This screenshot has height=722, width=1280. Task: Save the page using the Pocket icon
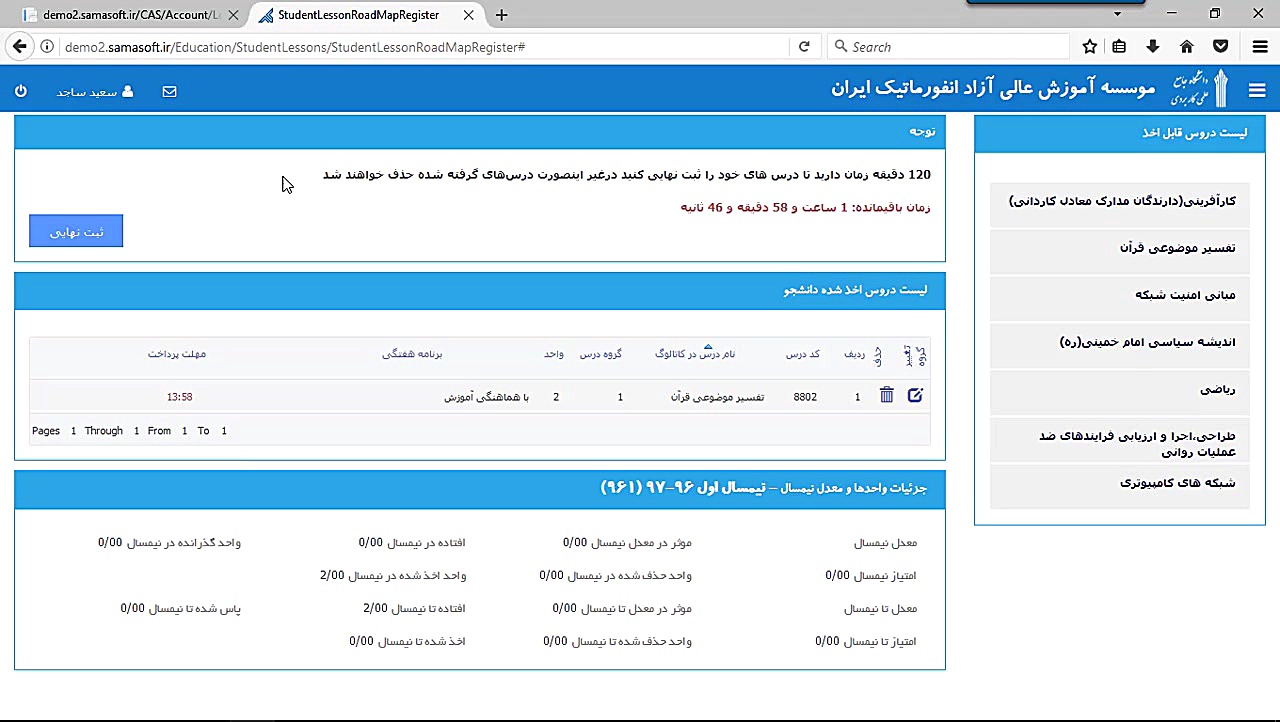pyautogui.click(x=1220, y=46)
